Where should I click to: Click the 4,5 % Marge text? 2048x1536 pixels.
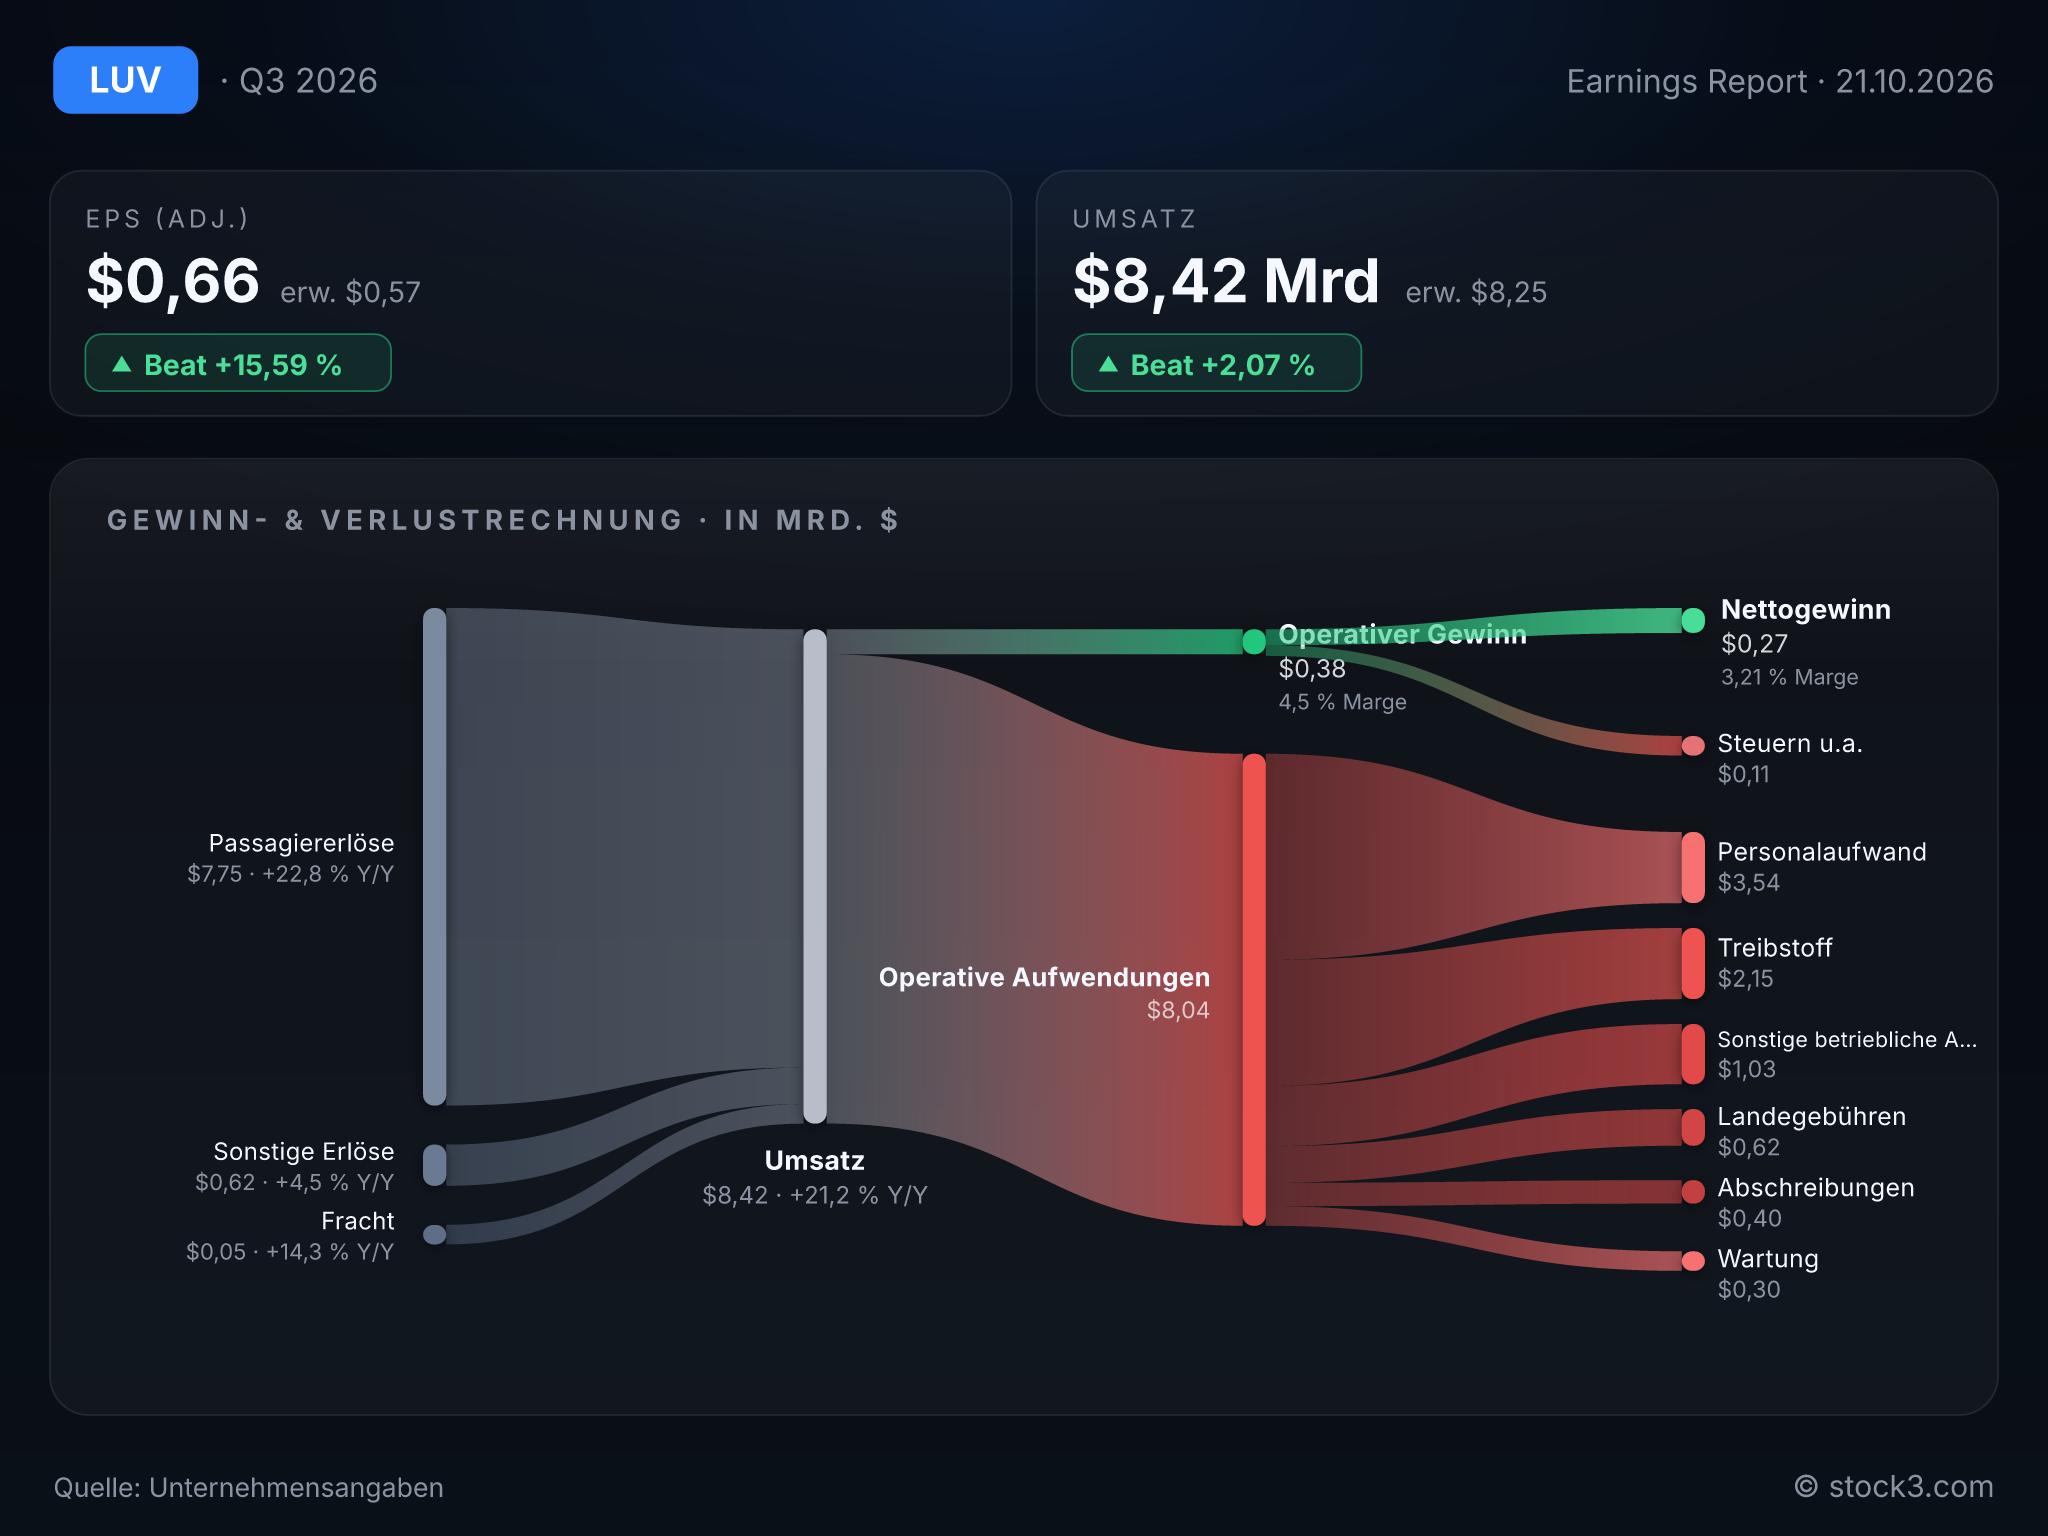(1342, 702)
